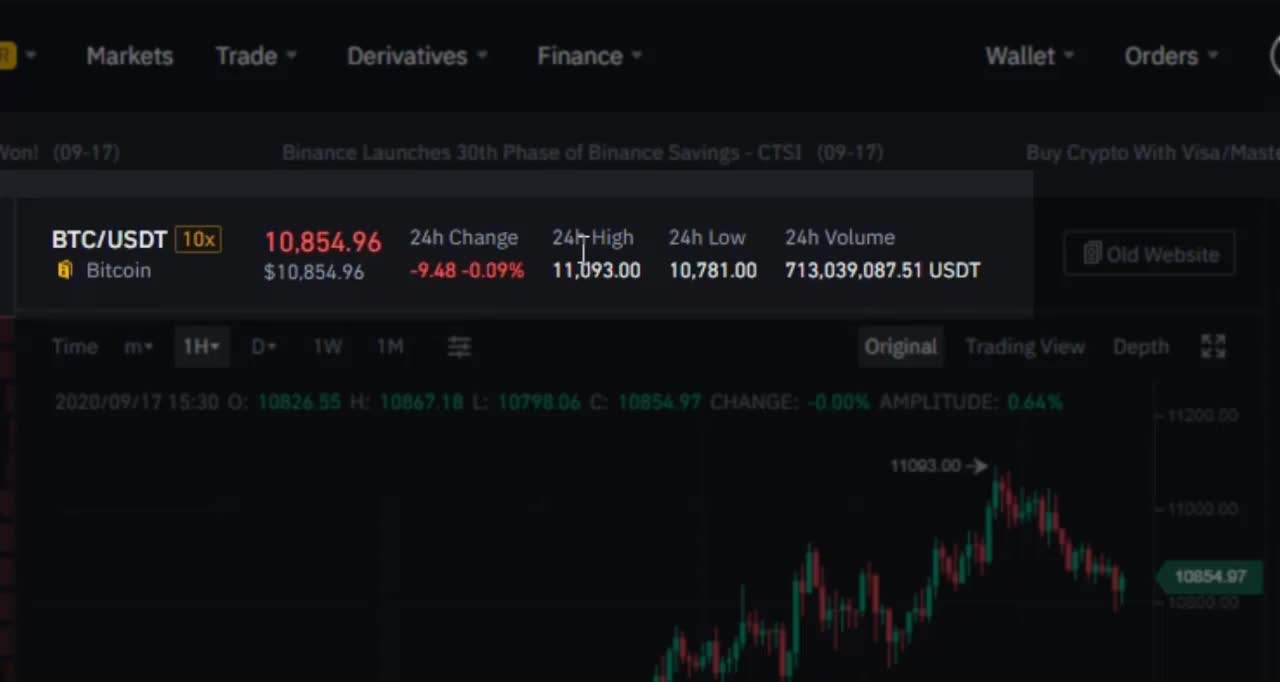1280x682 pixels.
Task: Click the fullscreen expand chart icon
Action: [1212, 347]
